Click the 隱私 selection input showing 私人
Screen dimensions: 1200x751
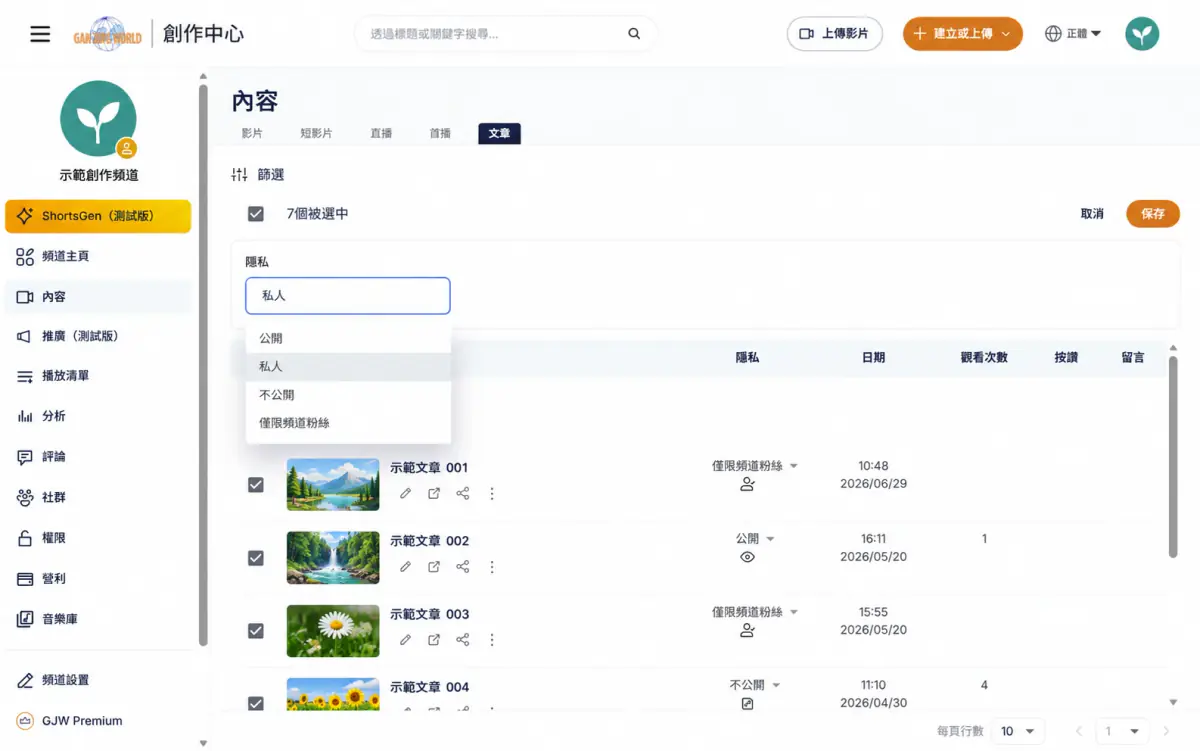[x=348, y=296]
